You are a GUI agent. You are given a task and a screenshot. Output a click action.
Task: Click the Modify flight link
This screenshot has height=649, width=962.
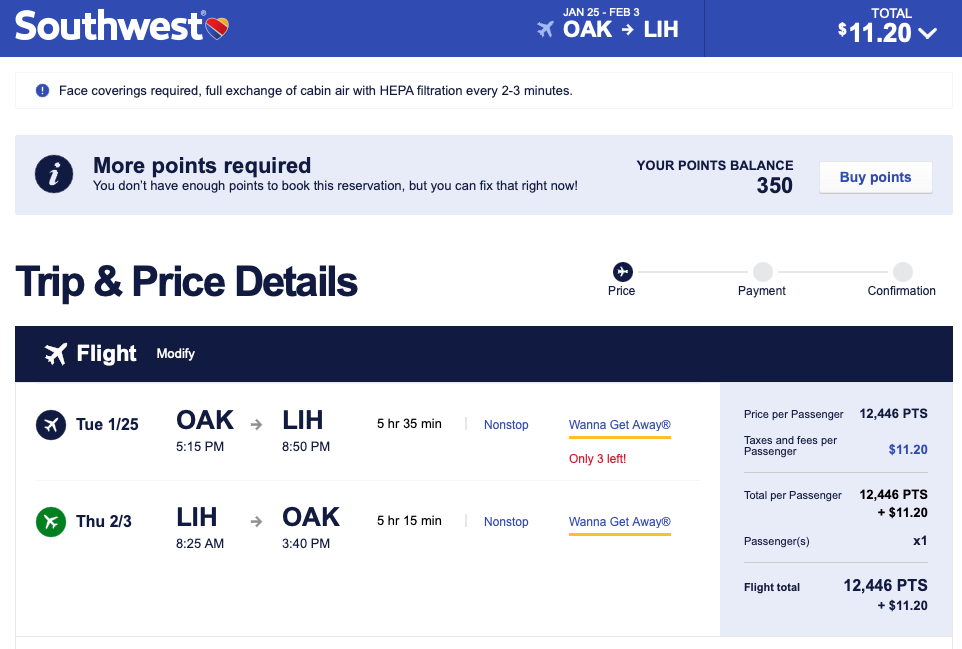click(x=176, y=354)
